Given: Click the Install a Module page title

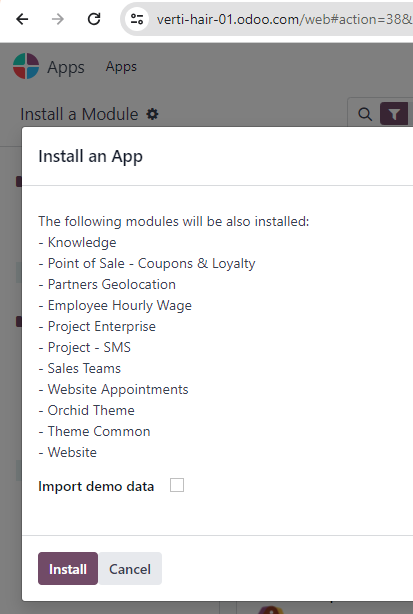Looking at the screenshot, I should click(79, 114).
